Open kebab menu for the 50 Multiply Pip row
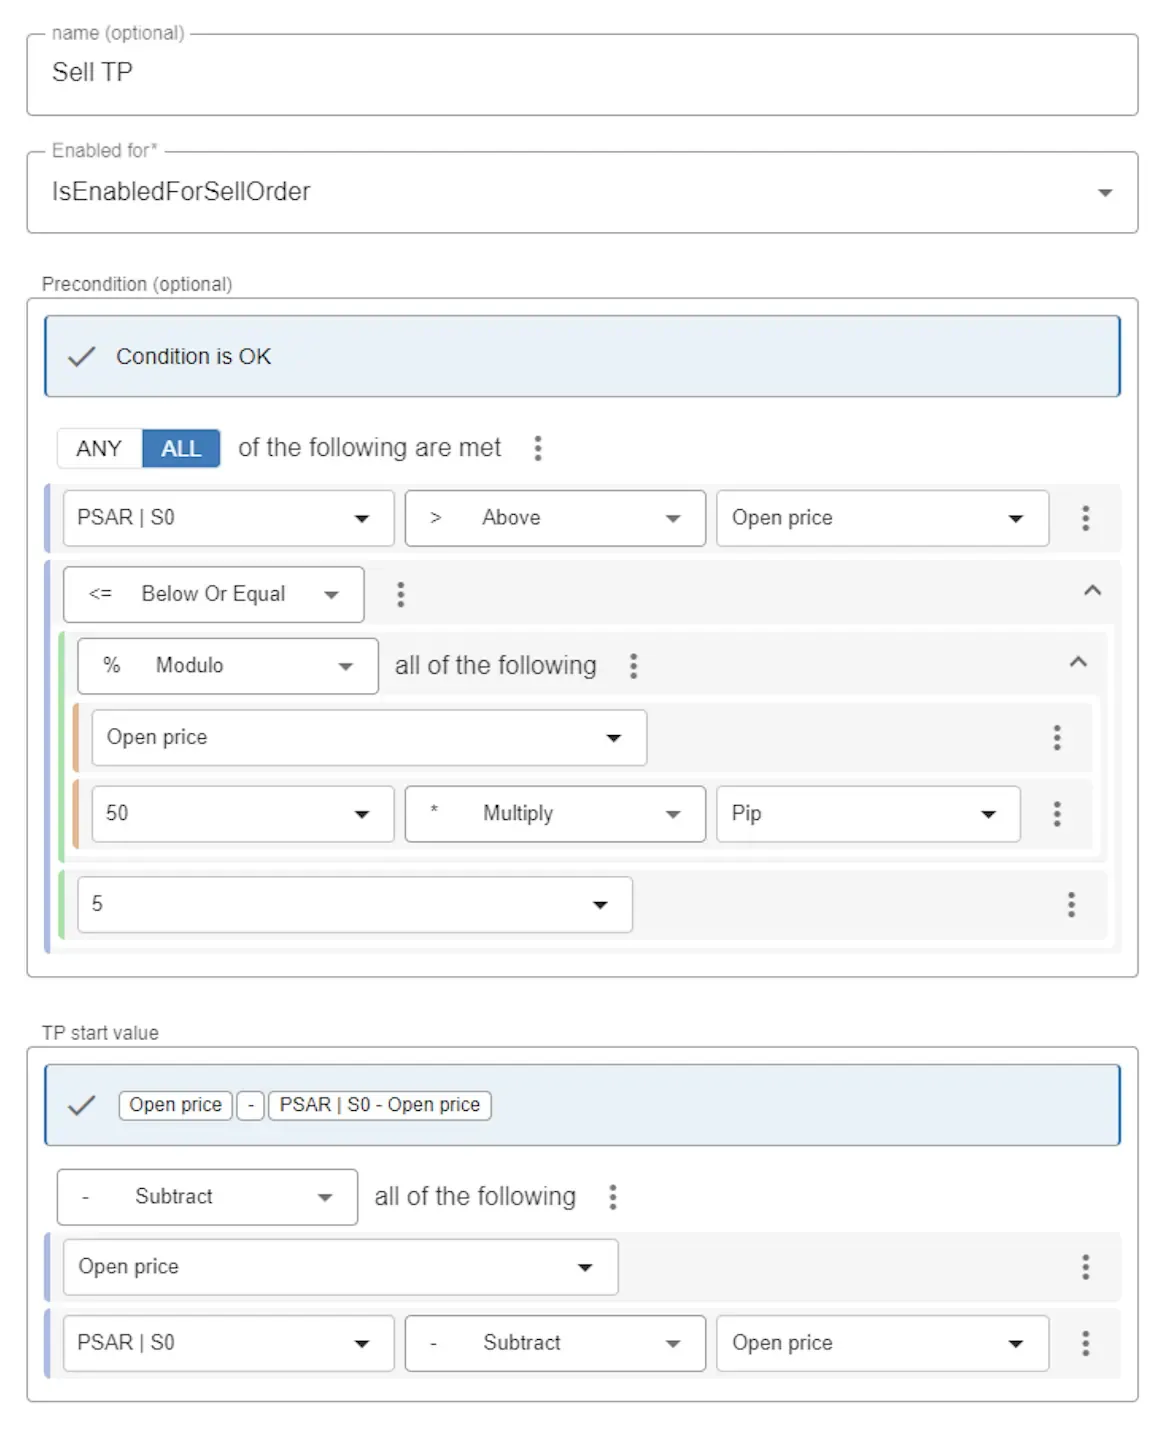 pos(1056,814)
